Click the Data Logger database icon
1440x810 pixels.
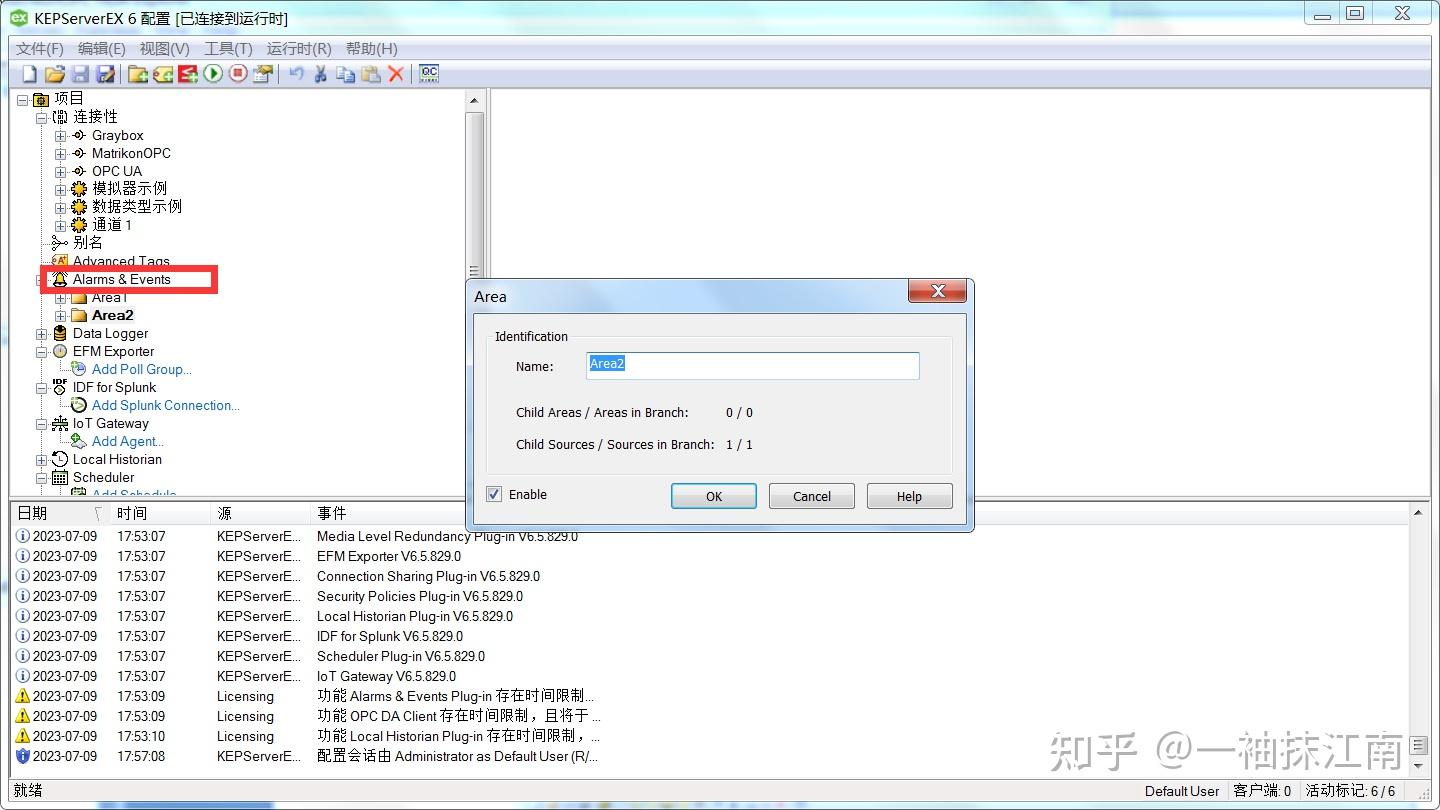click(x=60, y=333)
